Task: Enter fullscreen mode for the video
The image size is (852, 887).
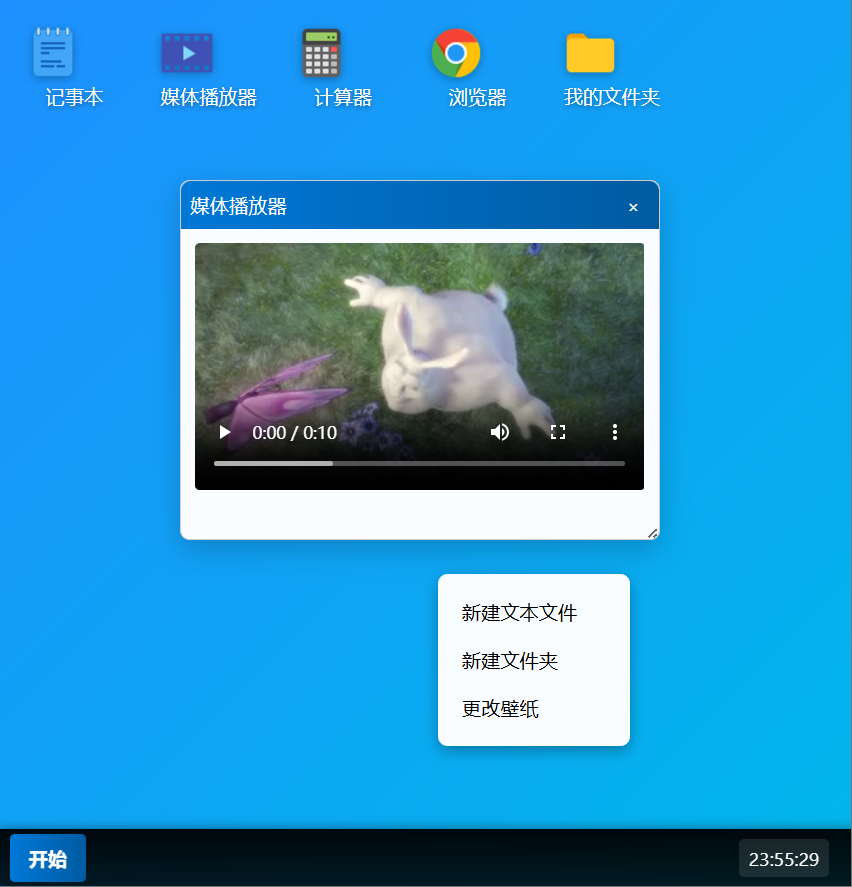Action: 558,432
